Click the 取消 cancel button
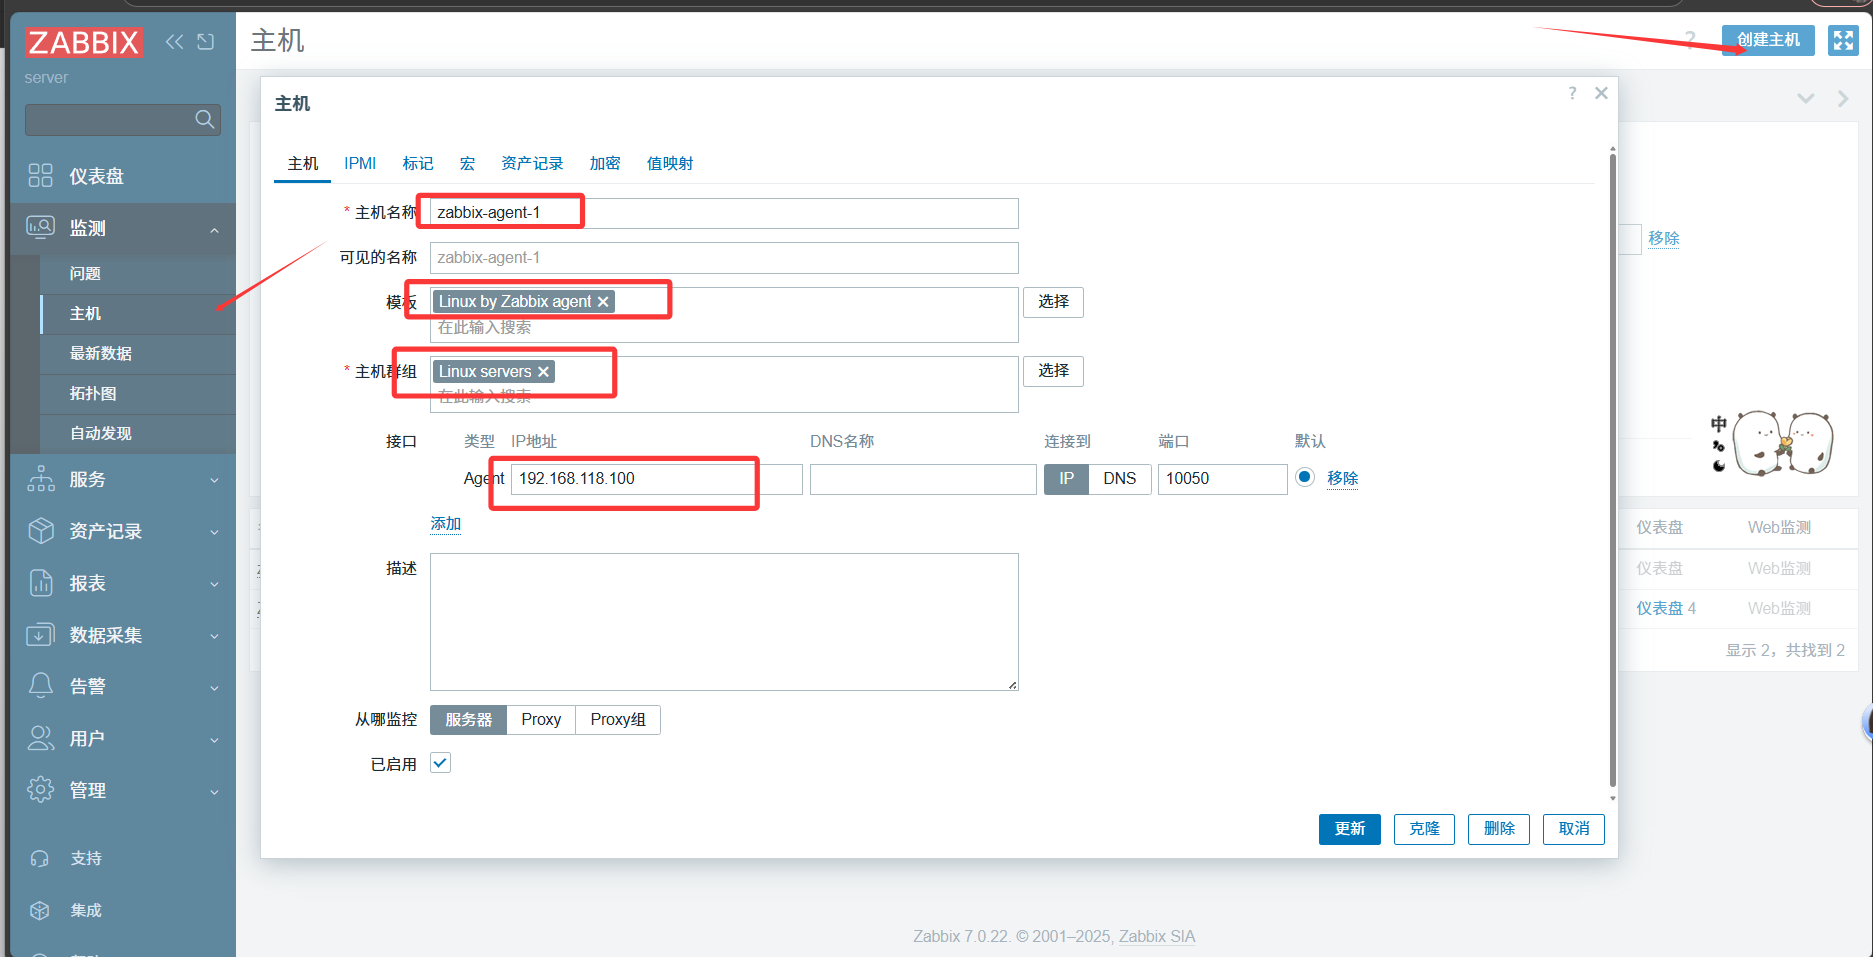Viewport: 1873px width, 957px height. pos(1574,829)
